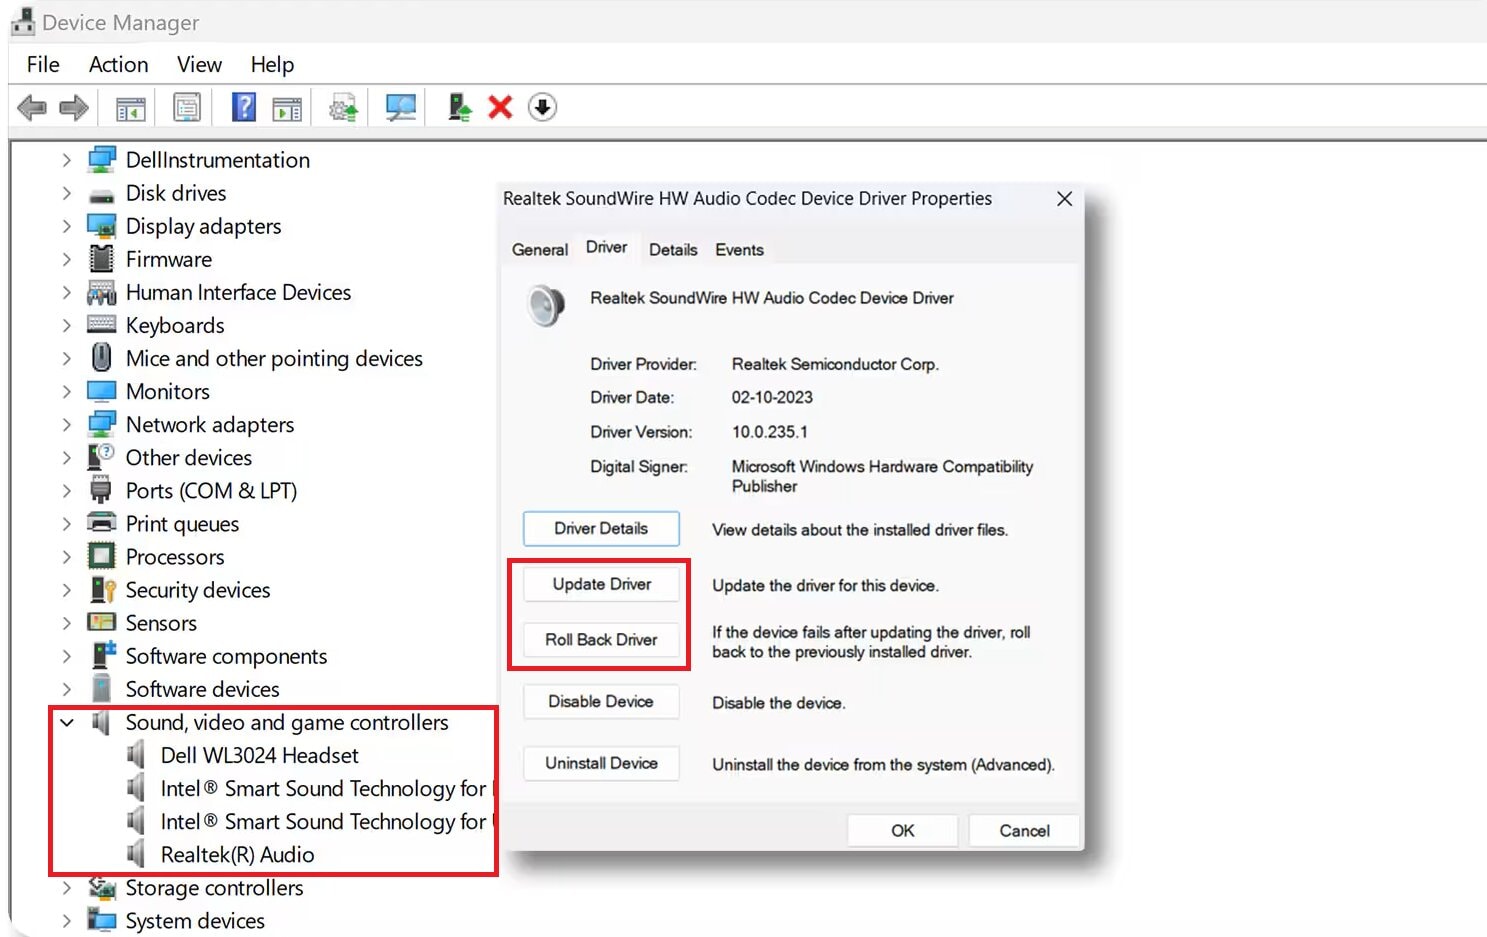Open the Action menu
Viewport: 1487px width, 937px height.
pos(118,64)
